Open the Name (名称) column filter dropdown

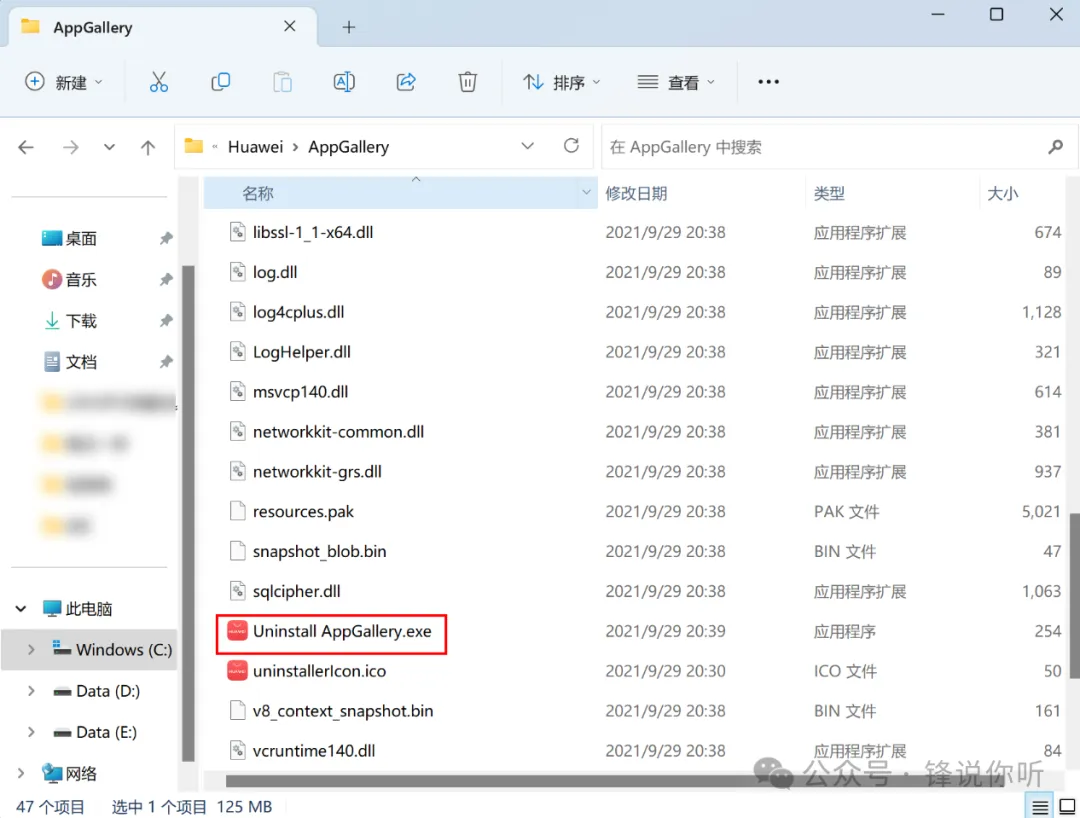tap(586, 193)
